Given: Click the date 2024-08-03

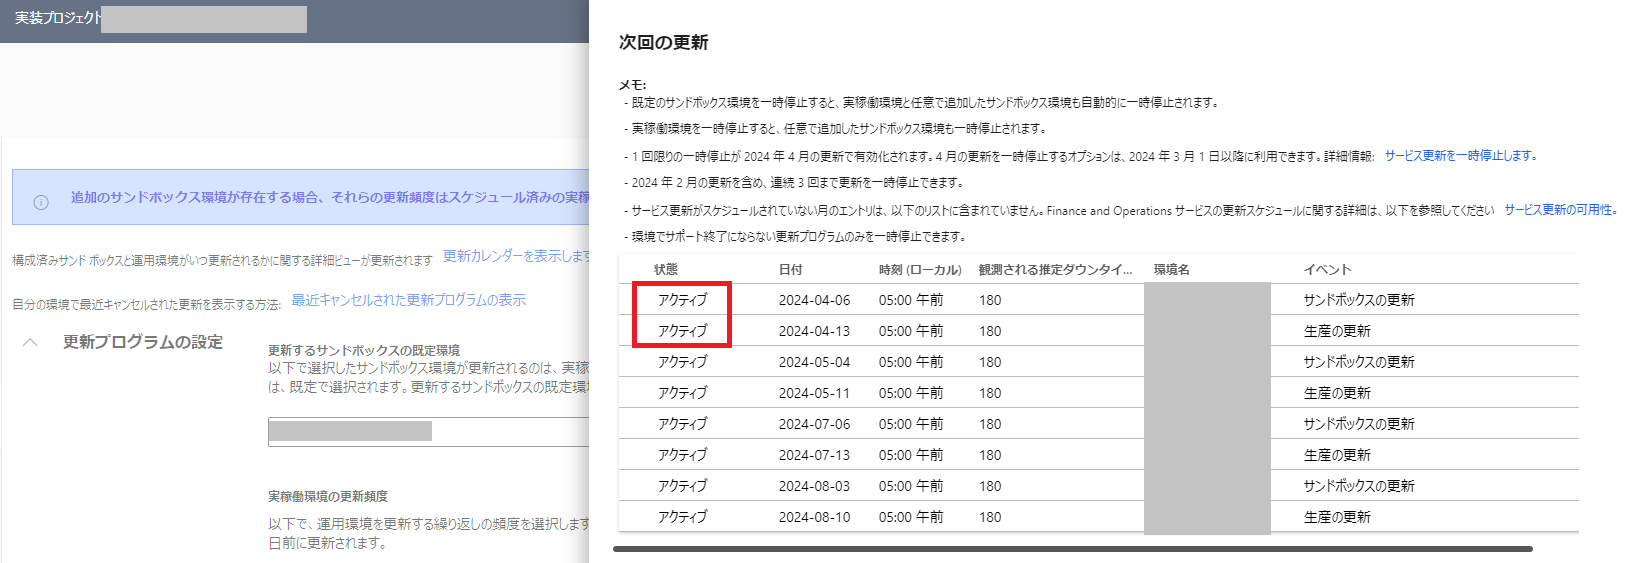Looking at the screenshot, I should tap(814, 486).
